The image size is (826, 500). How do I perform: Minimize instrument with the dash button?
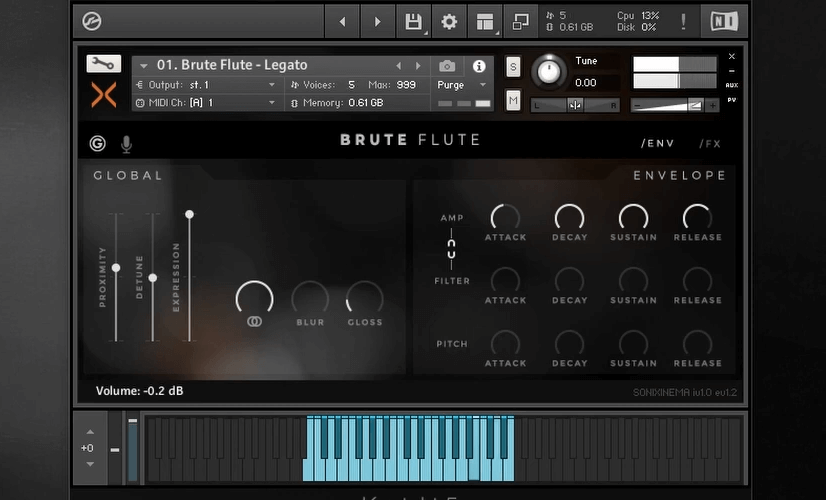[x=732, y=71]
